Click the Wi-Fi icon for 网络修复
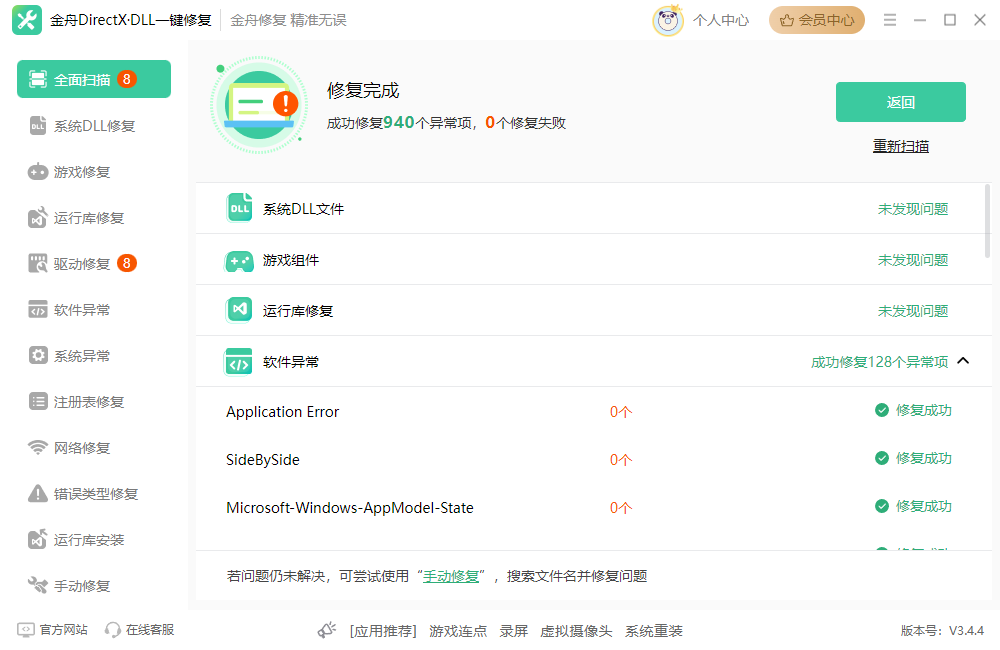Viewport: 1000px width, 650px height. pyautogui.click(x=38, y=447)
